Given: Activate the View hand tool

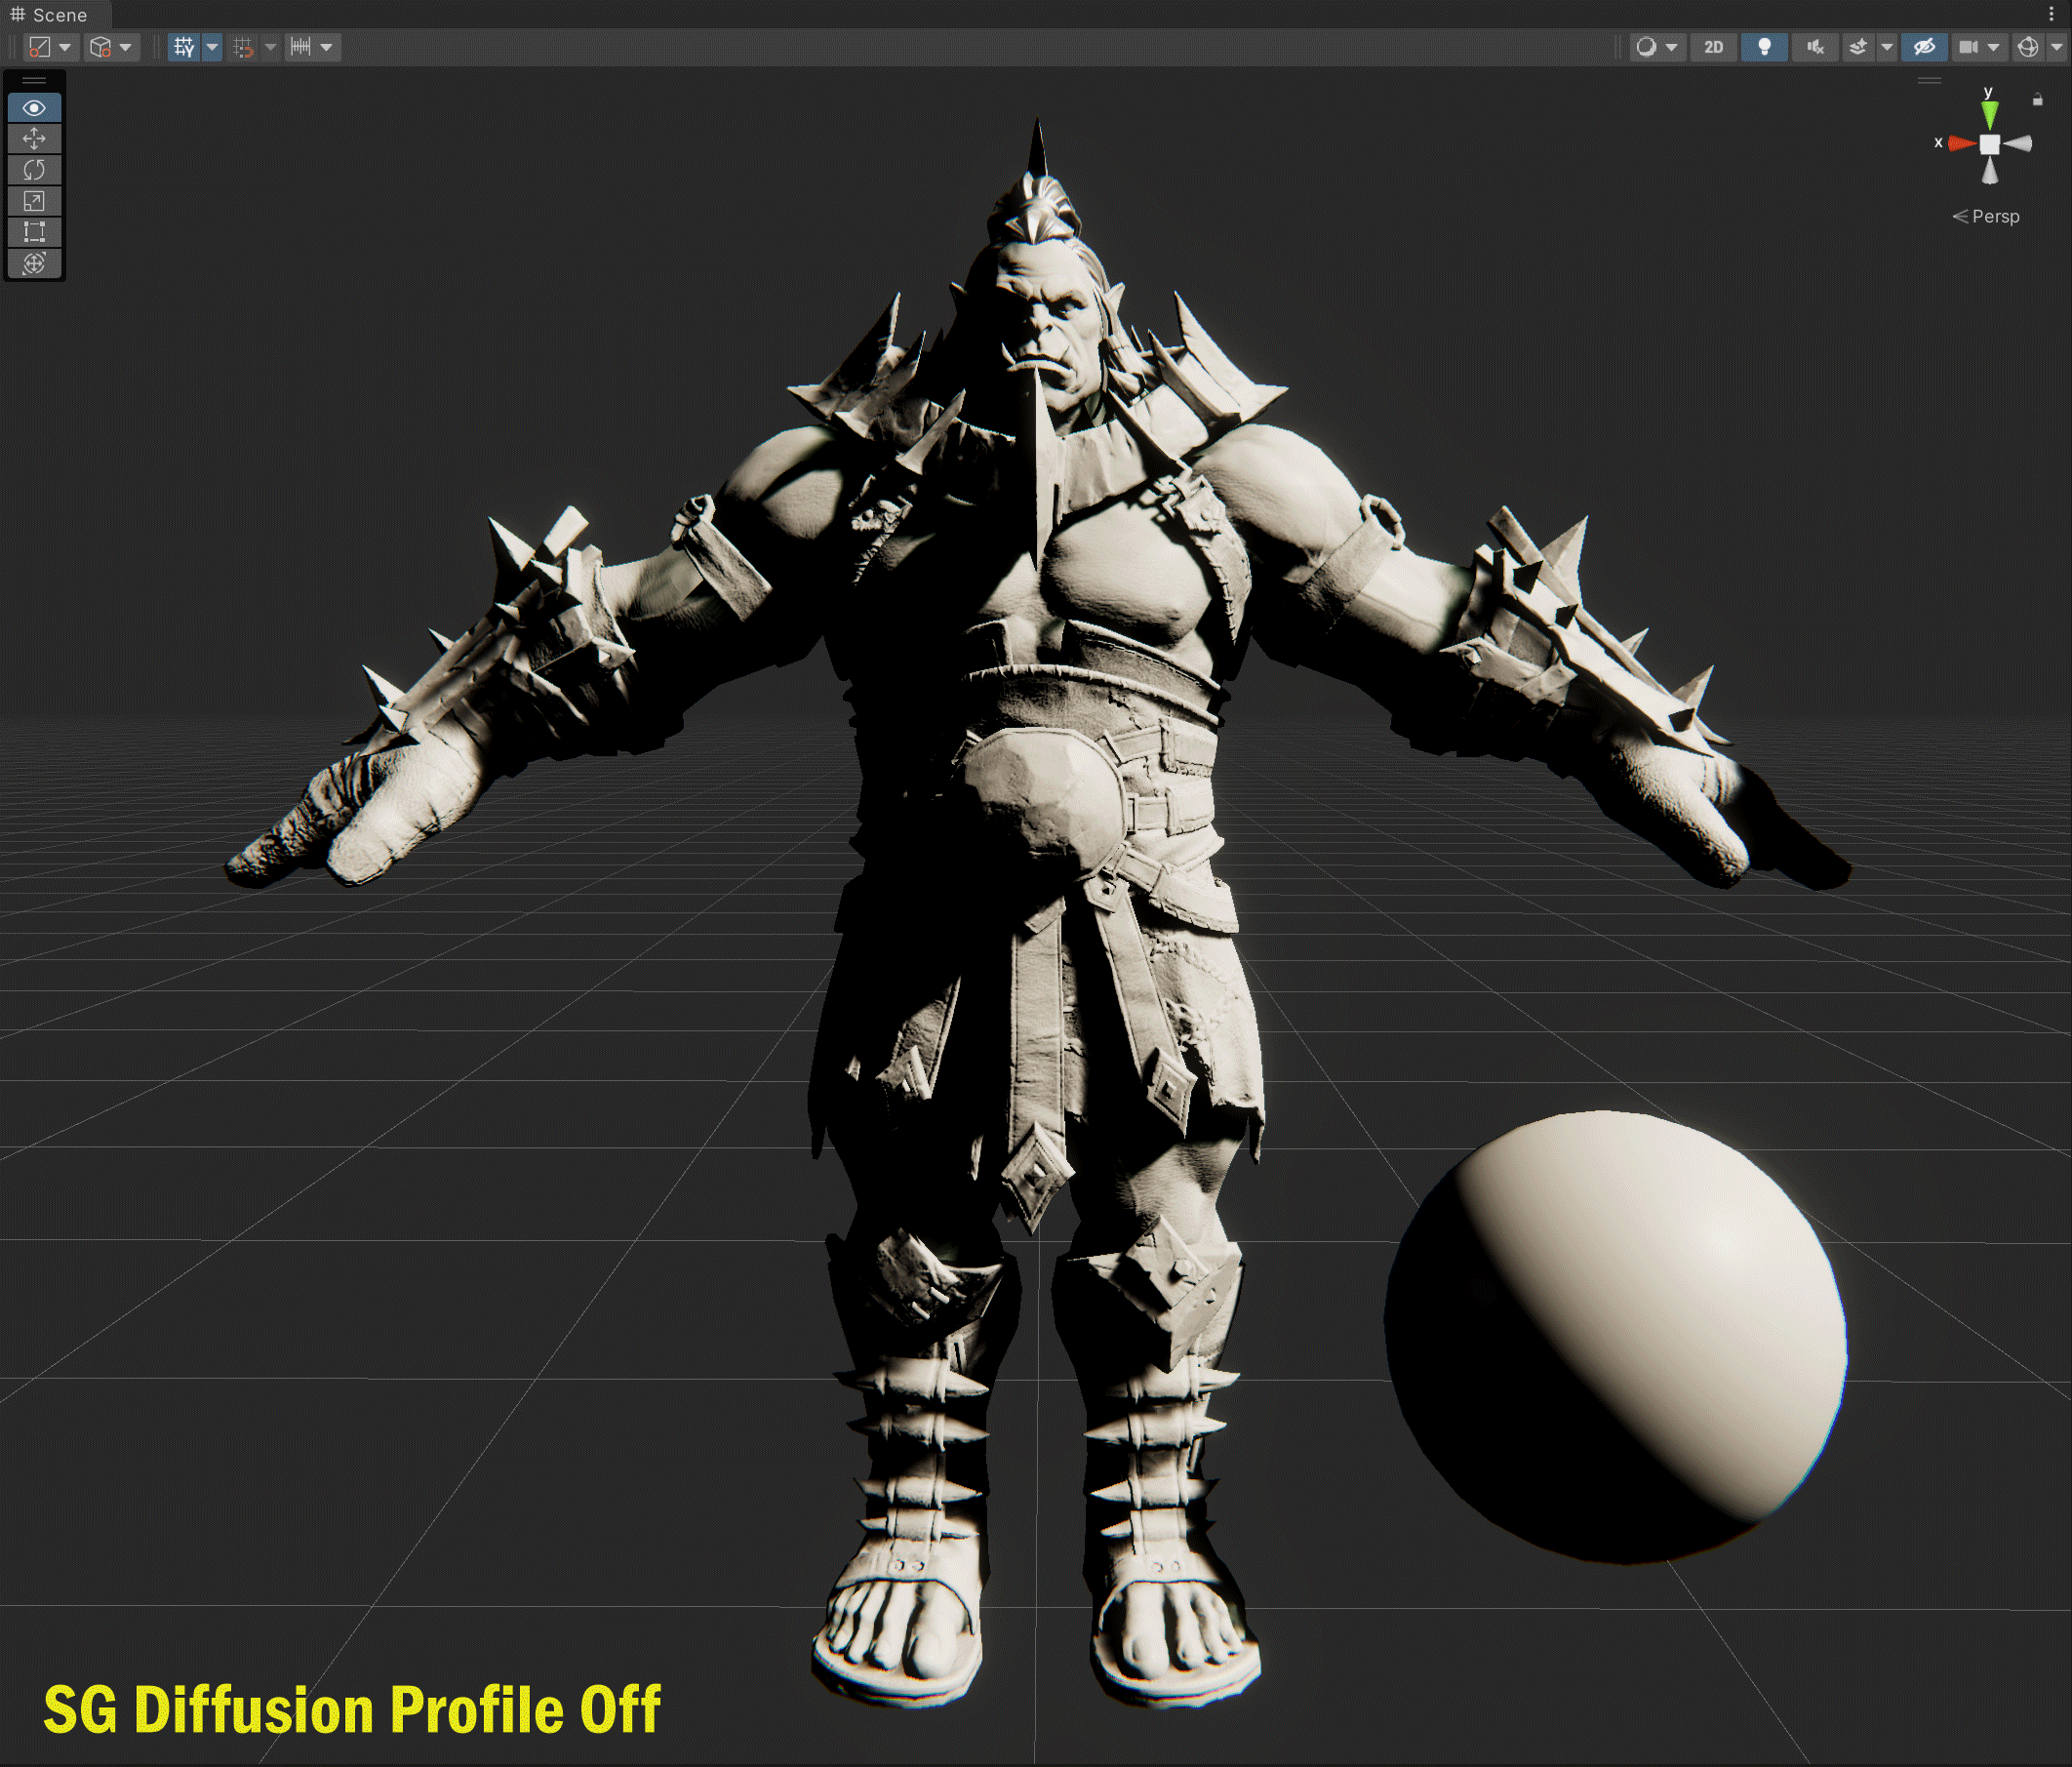Looking at the screenshot, I should pos(34,108).
